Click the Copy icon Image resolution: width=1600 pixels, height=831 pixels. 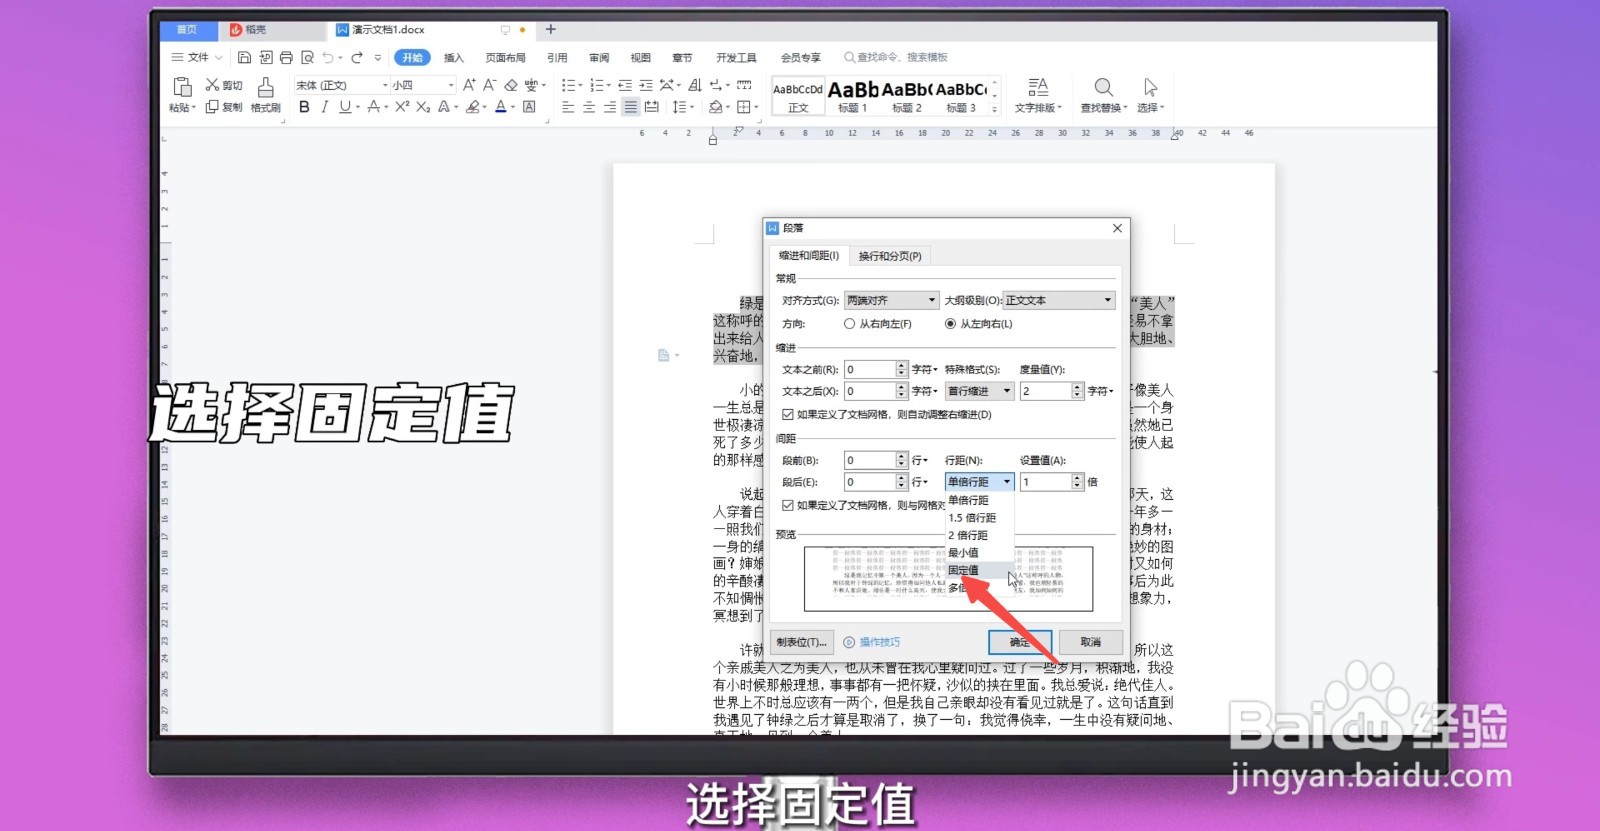click(212, 107)
